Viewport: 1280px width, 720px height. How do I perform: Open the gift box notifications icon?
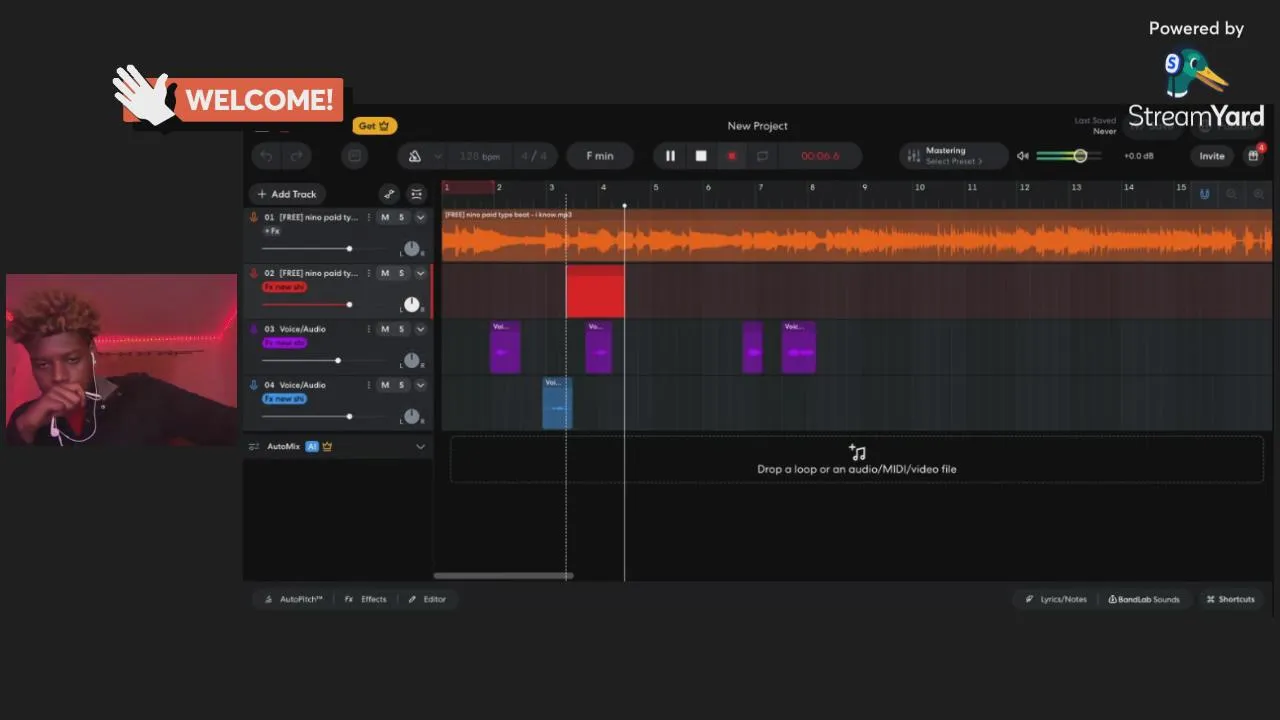(1253, 156)
